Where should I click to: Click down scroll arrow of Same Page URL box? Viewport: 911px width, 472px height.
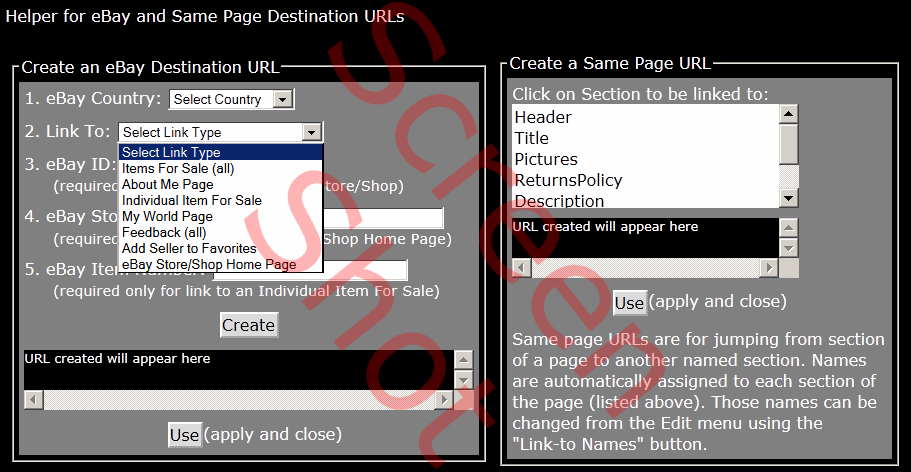[x=788, y=248]
